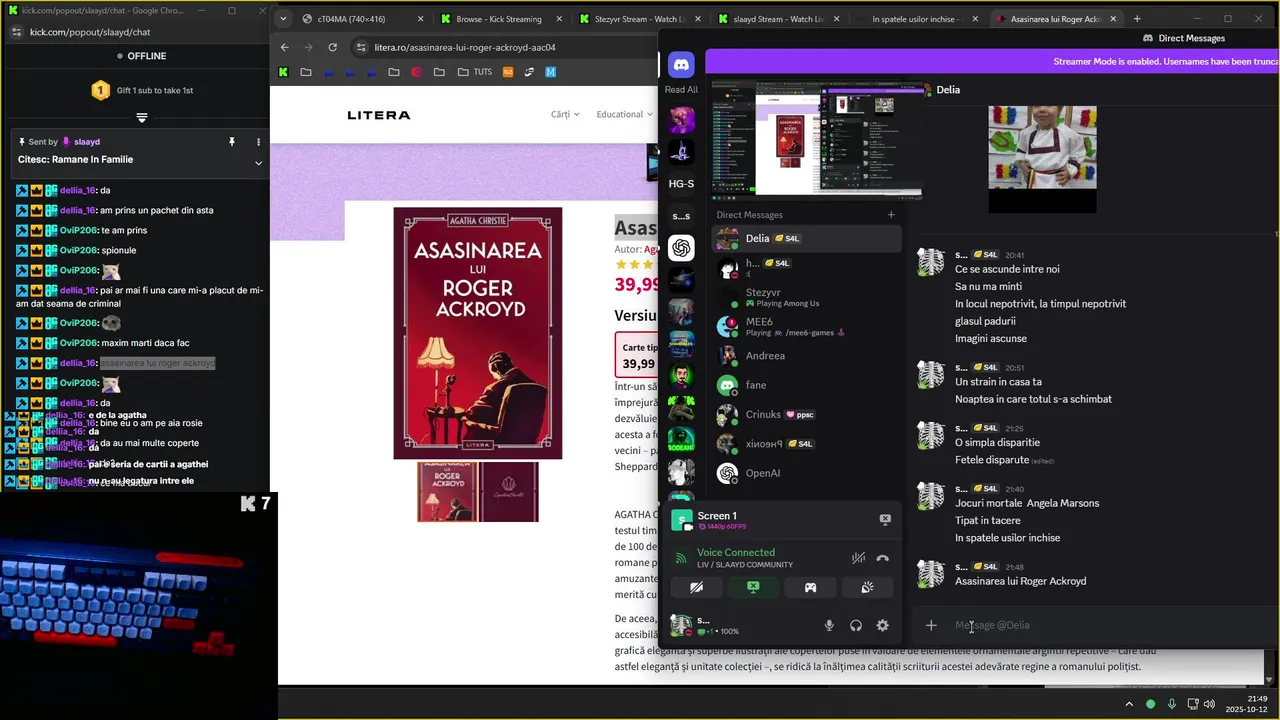1280x720 pixels.
Task: Enlarge the main Asasinarea lui Roger Ackroyd cover
Action: (x=478, y=333)
